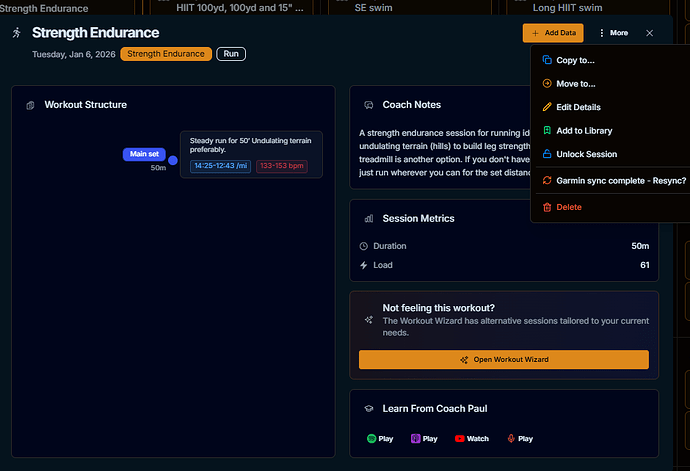Watch Coach Paul on YouTube
The width and height of the screenshot is (690, 471).
click(472, 438)
